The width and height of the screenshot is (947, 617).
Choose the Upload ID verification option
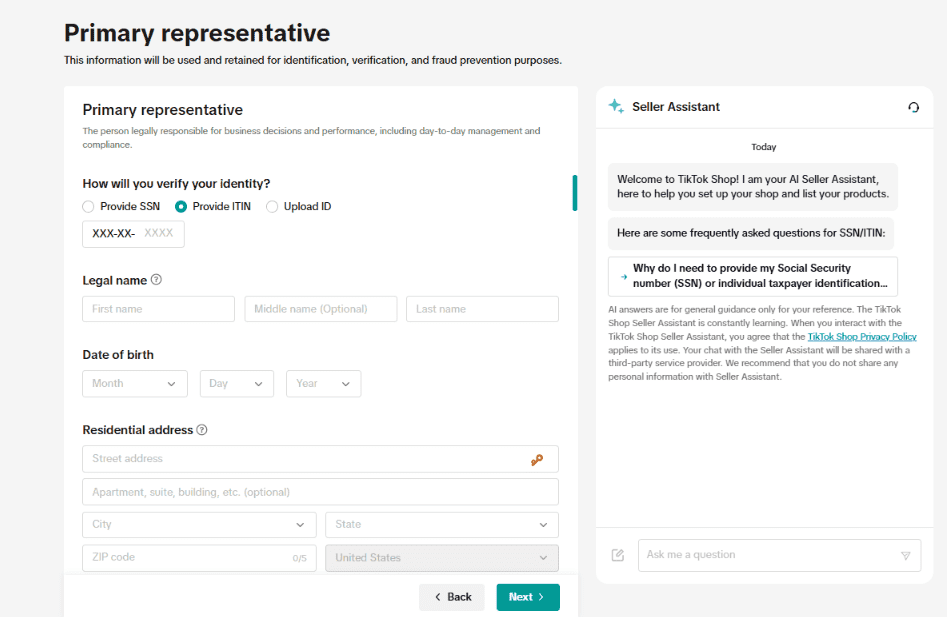[x=271, y=206]
